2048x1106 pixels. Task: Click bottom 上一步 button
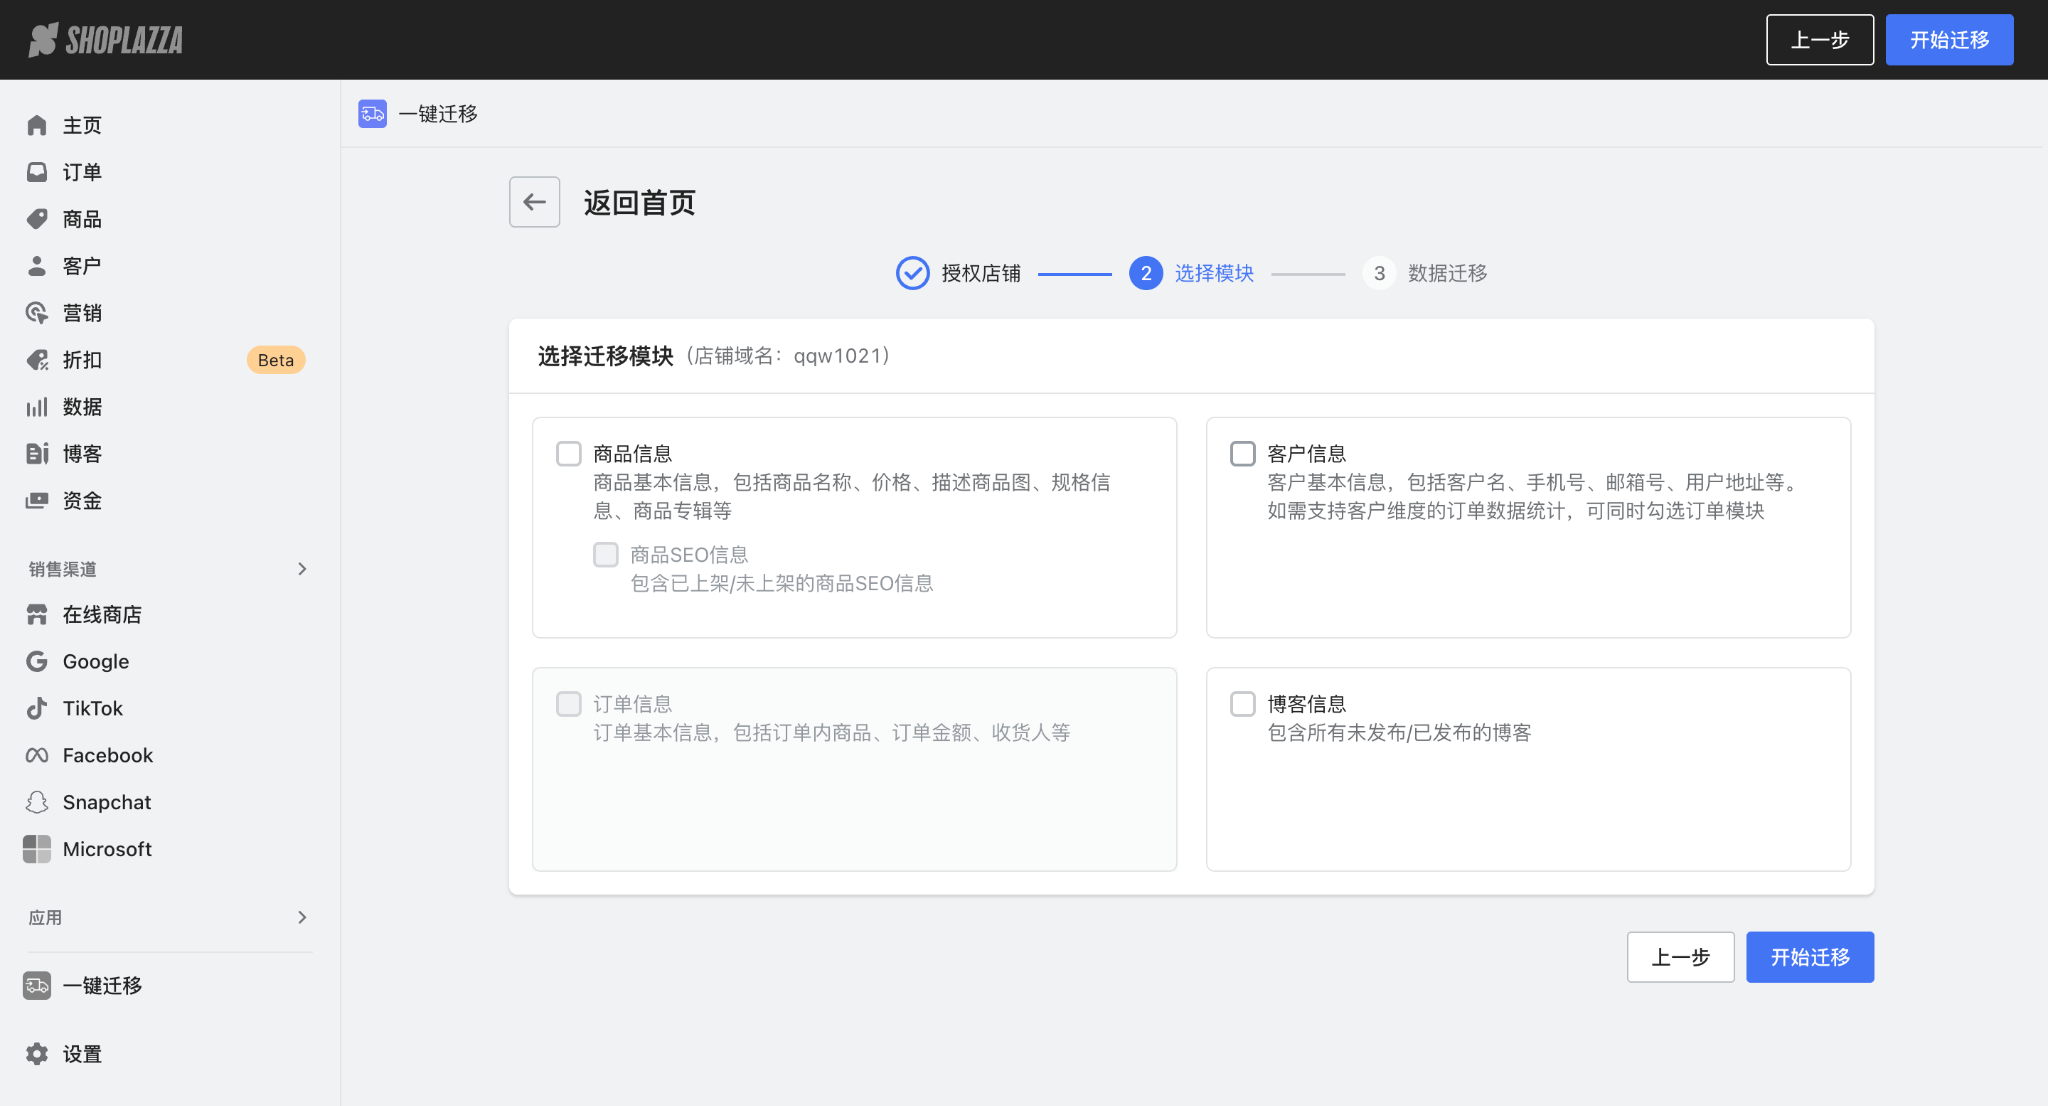1680,957
